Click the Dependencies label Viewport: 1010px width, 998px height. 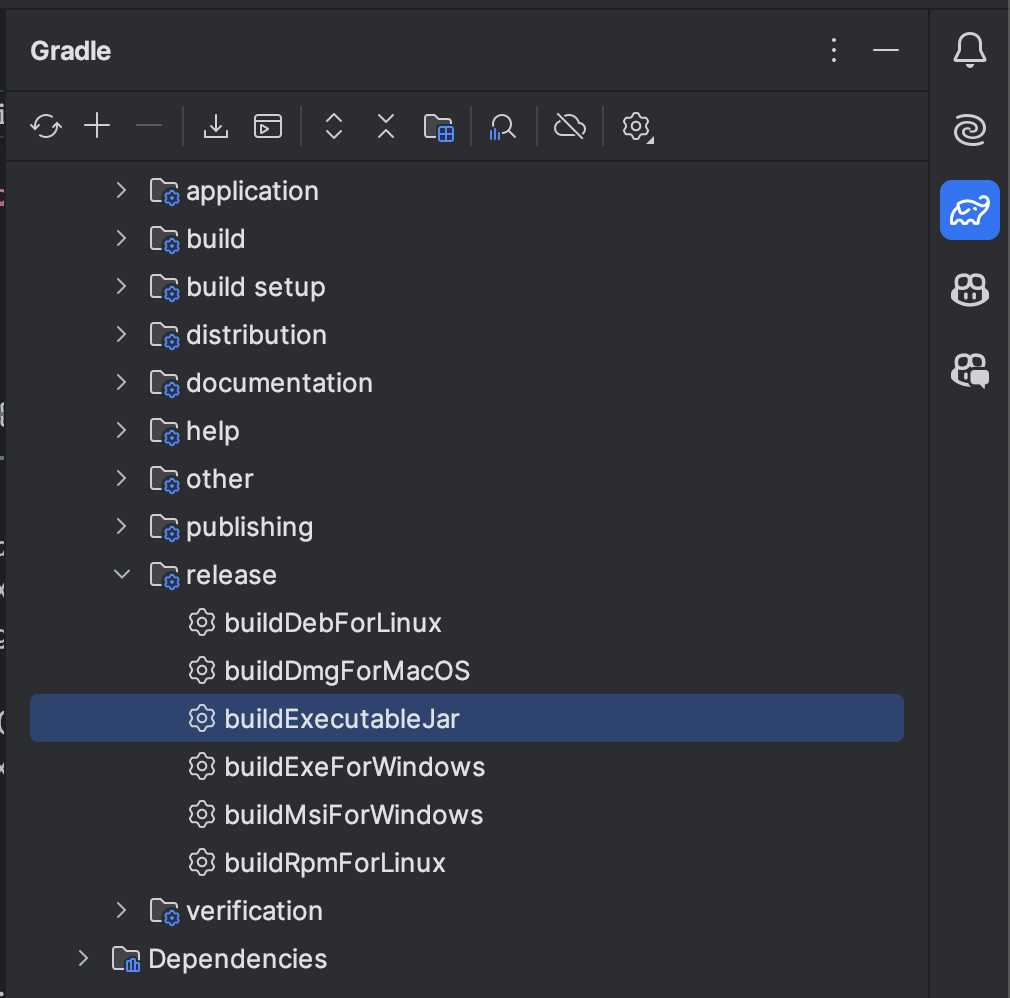coord(238,959)
